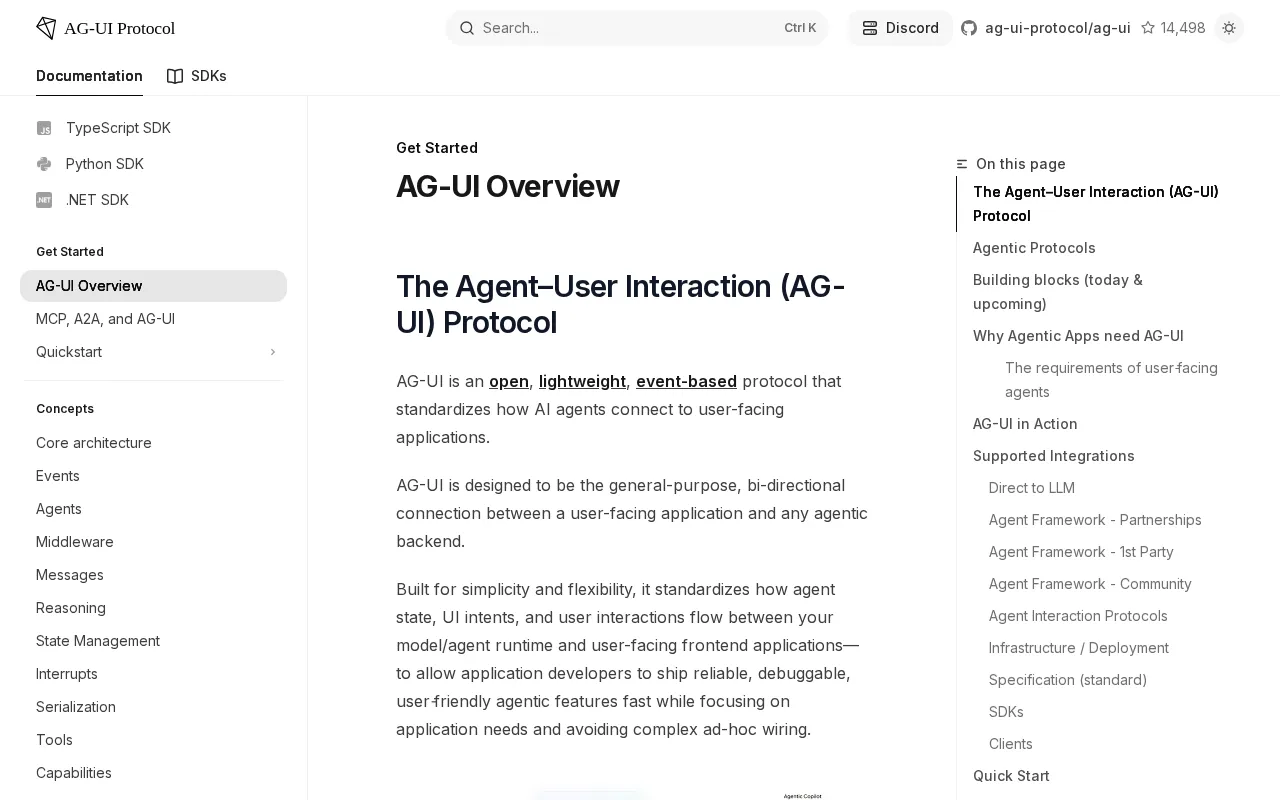This screenshot has height=800, width=1280.
Task: Open Serialization sidebar page
Action: coord(153,707)
